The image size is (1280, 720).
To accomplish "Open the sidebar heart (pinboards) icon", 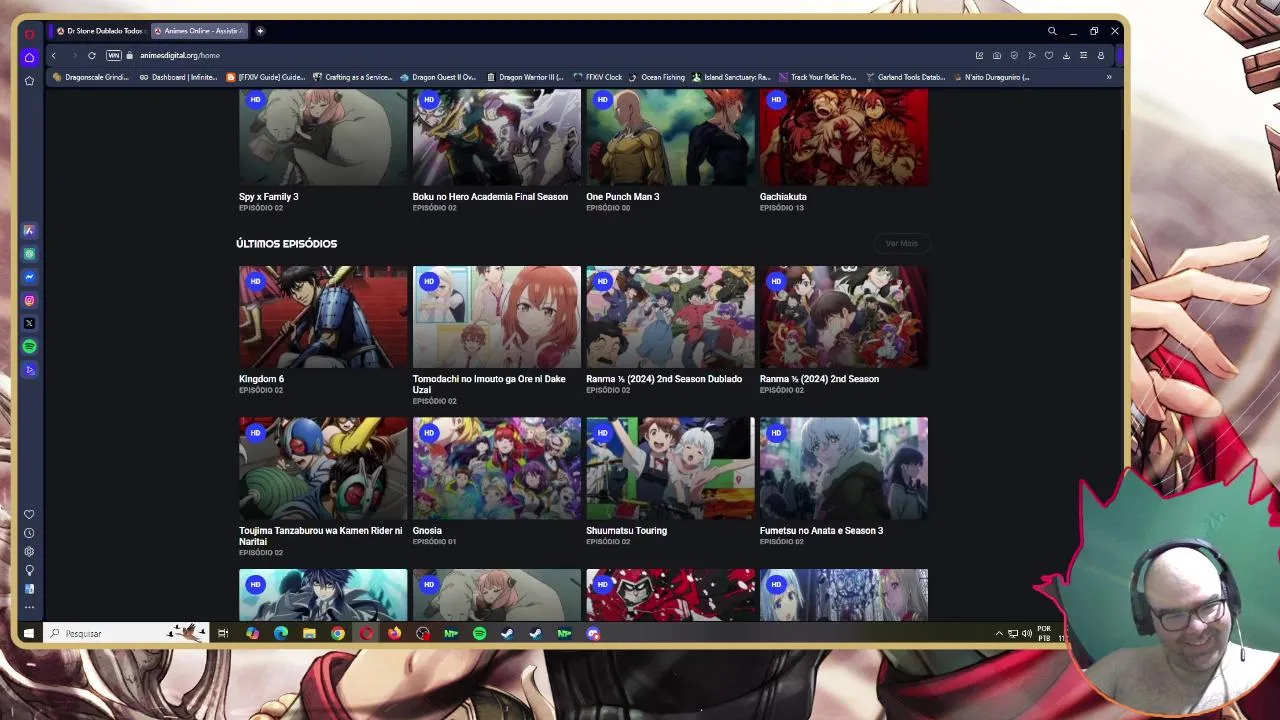I will tap(29, 514).
